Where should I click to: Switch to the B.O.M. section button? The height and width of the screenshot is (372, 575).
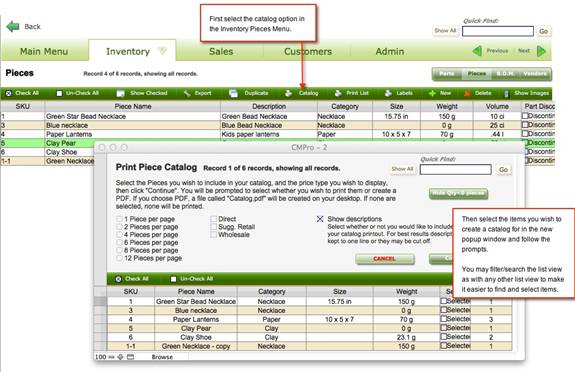click(x=505, y=74)
